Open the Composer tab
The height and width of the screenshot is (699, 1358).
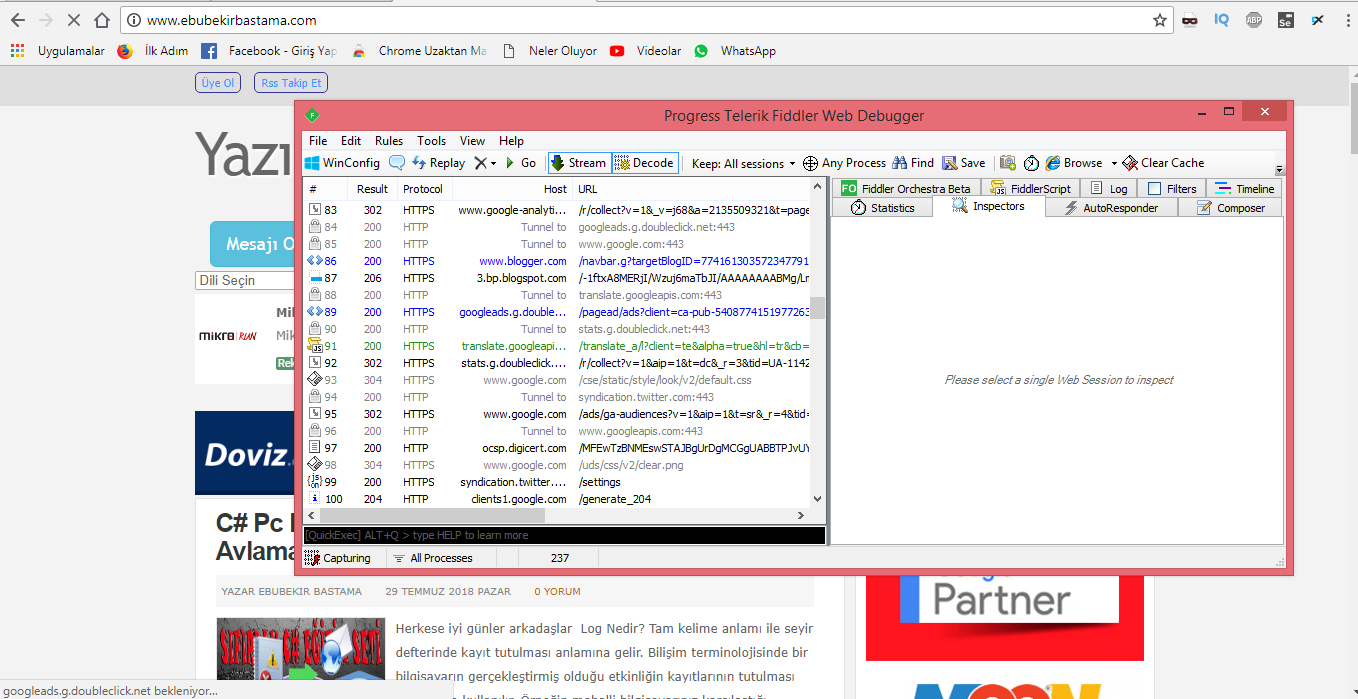tap(1231, 208)
